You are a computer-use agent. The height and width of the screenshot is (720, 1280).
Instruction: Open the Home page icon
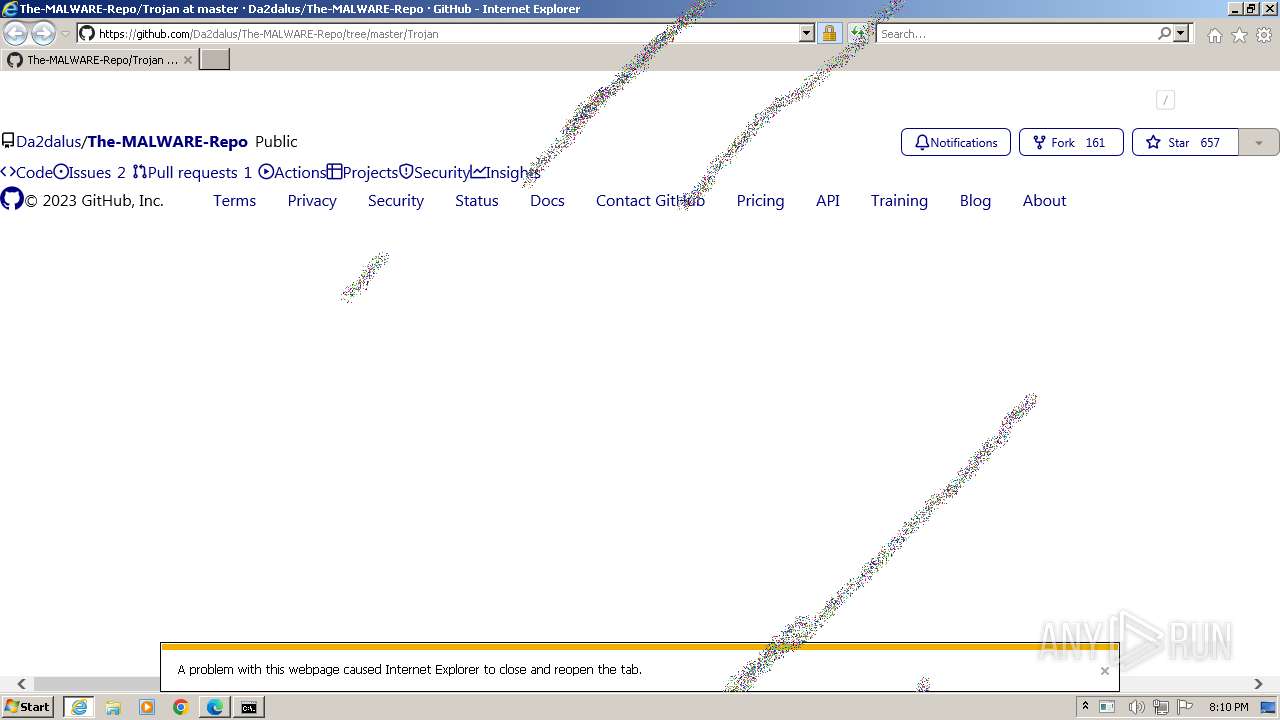[1214, 35]
